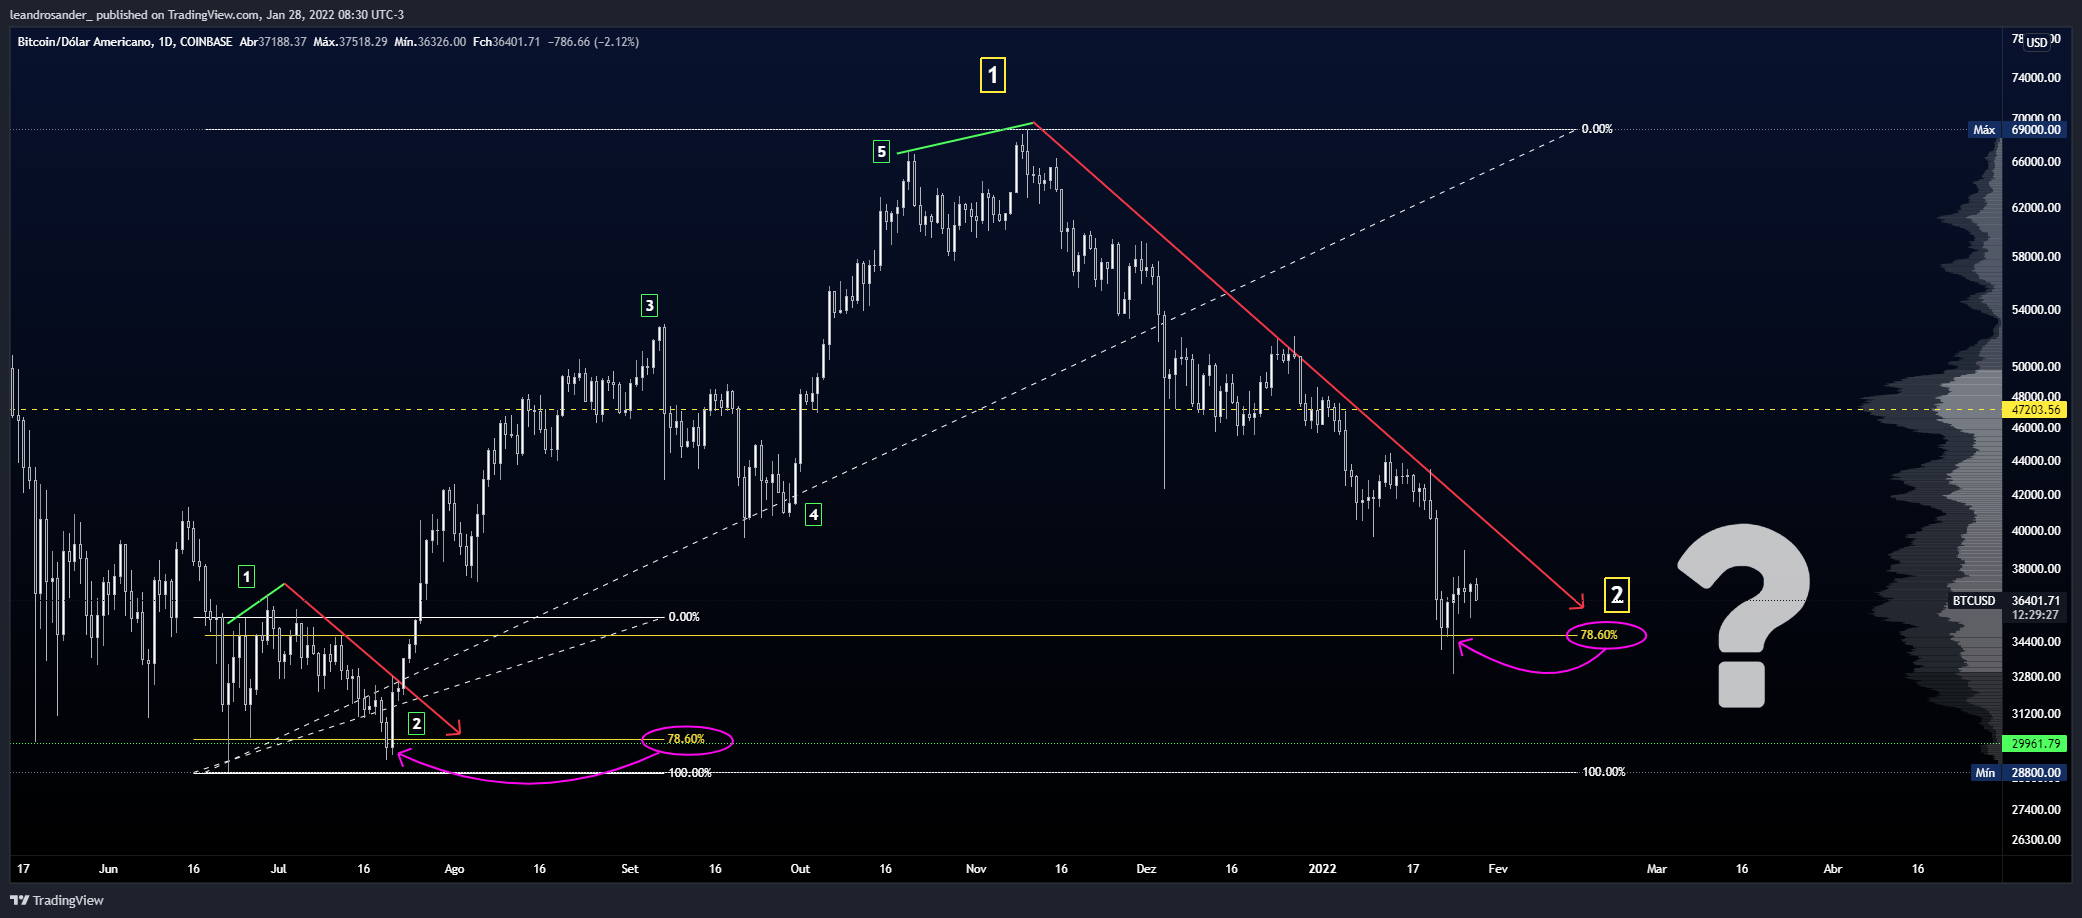
Task: Click the 74000.00 price axis tick
Action: [x=2036, y=78]
